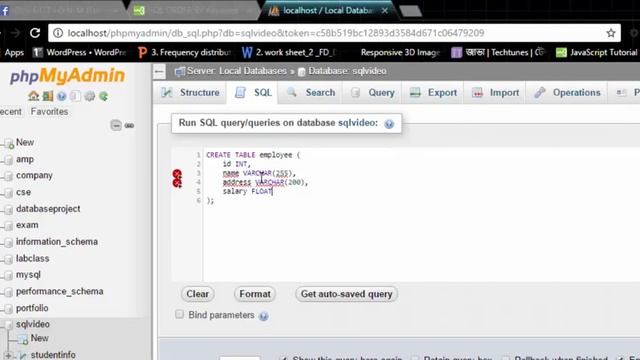Go to phpMyAdmin home via house icon
The width and height of the screenshot is (640, 360).
tap(33, 96)
